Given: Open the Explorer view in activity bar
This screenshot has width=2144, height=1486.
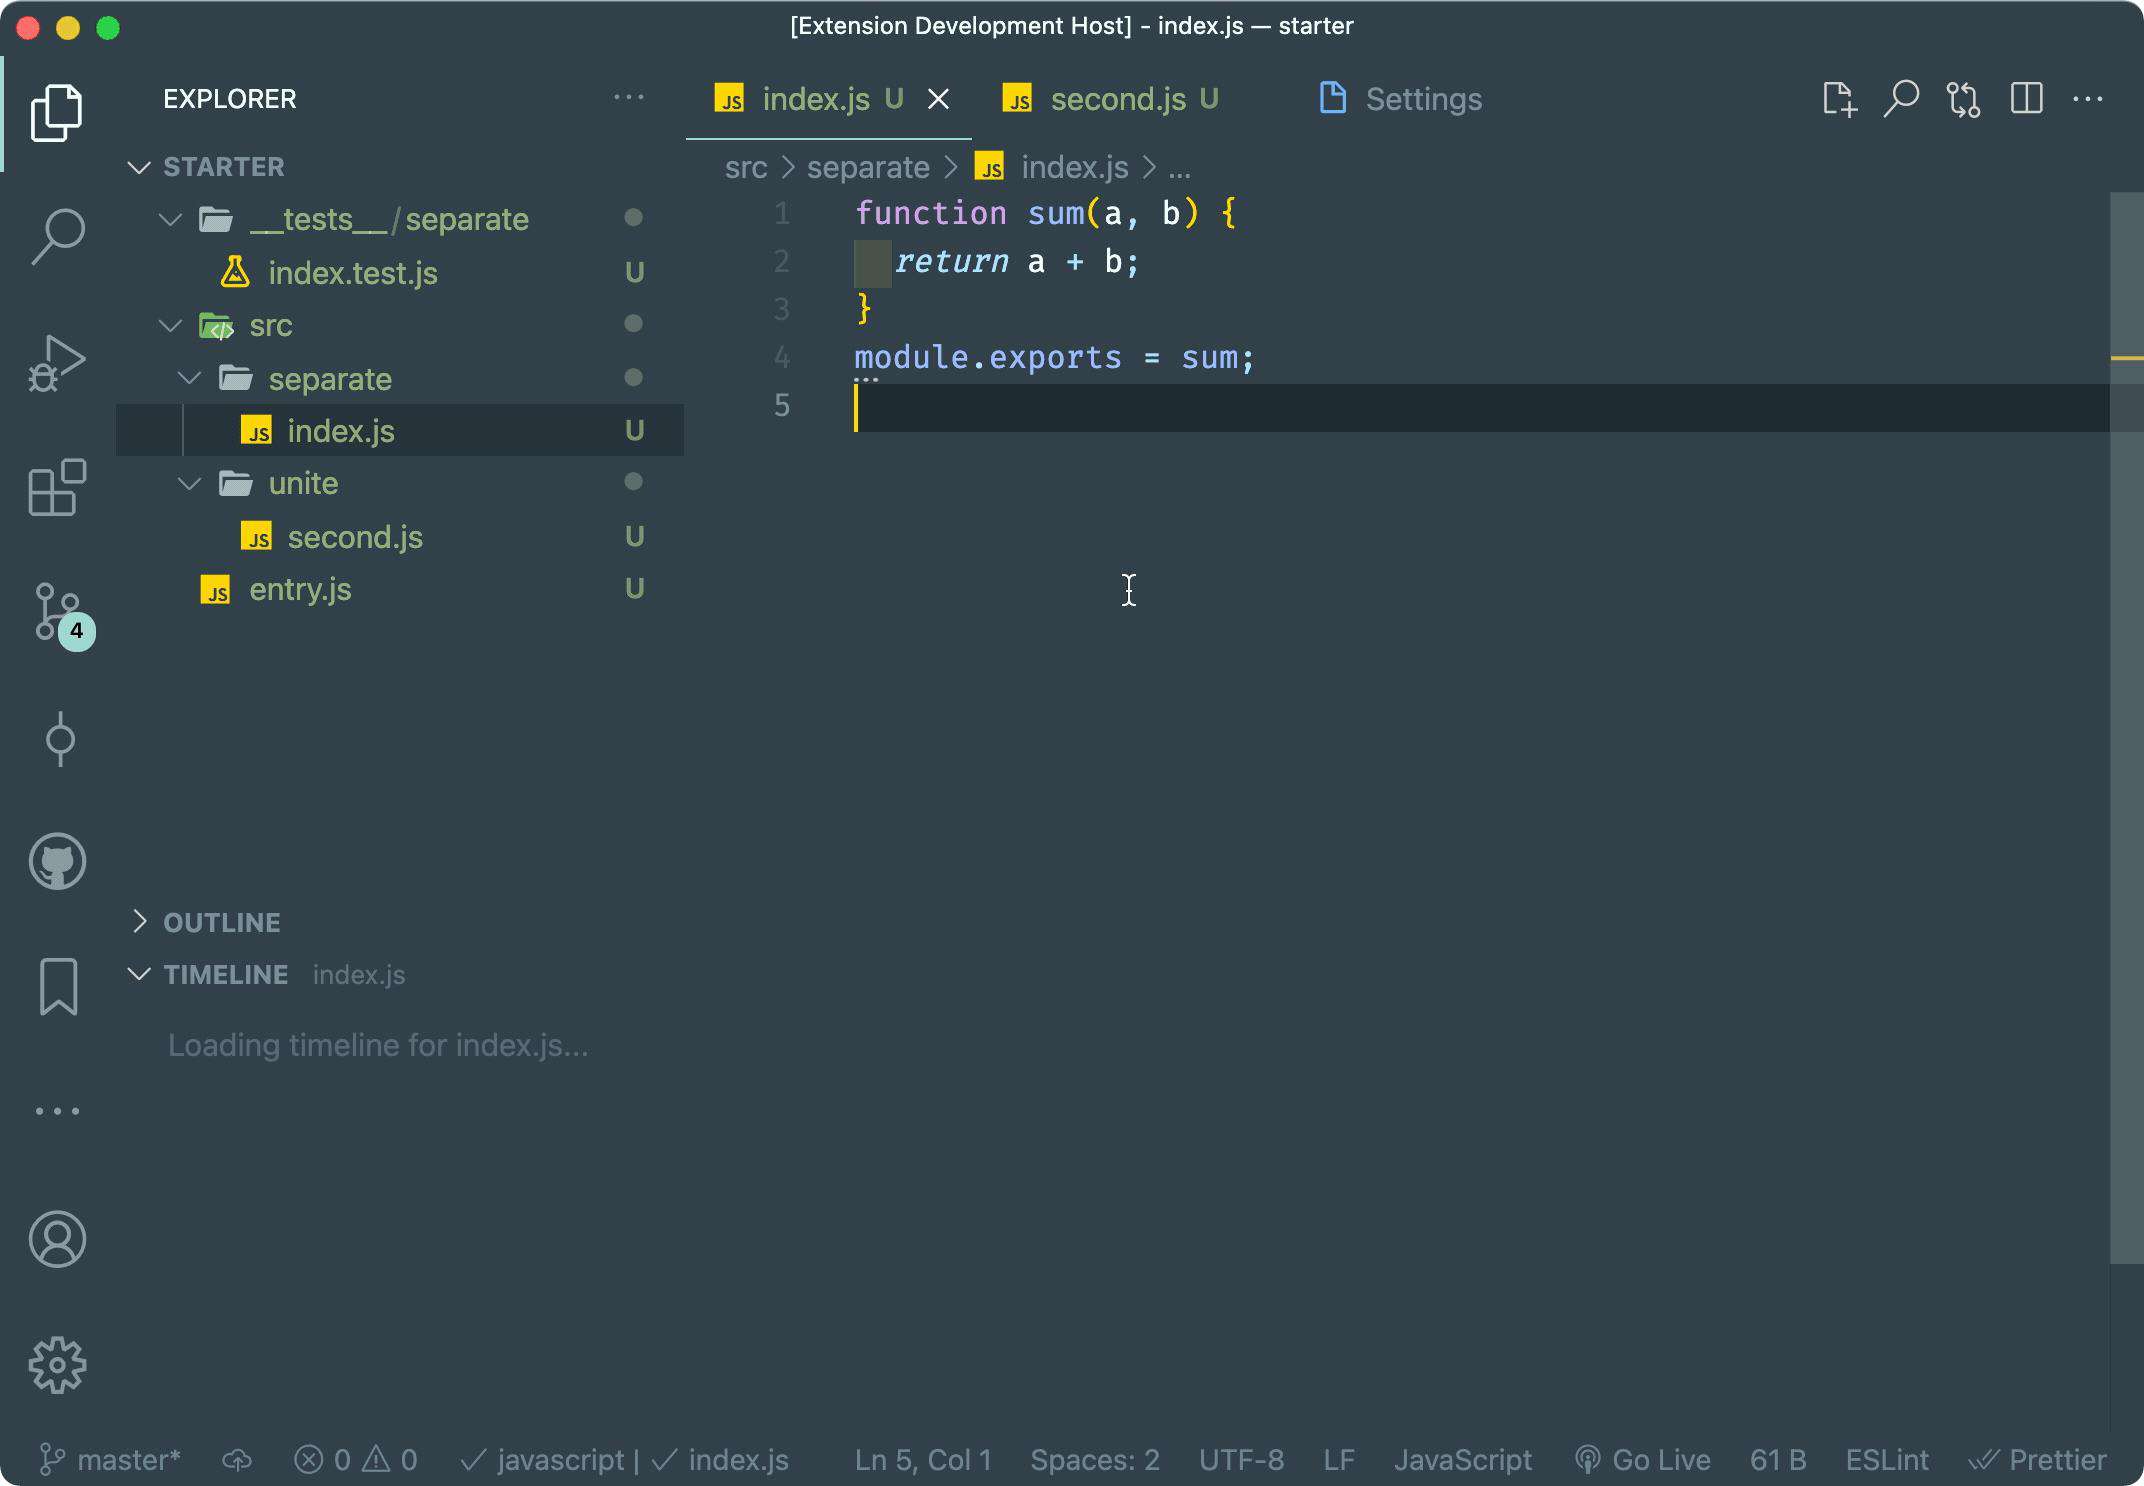Looking at the screenshot, I should (x=57, y=112).
